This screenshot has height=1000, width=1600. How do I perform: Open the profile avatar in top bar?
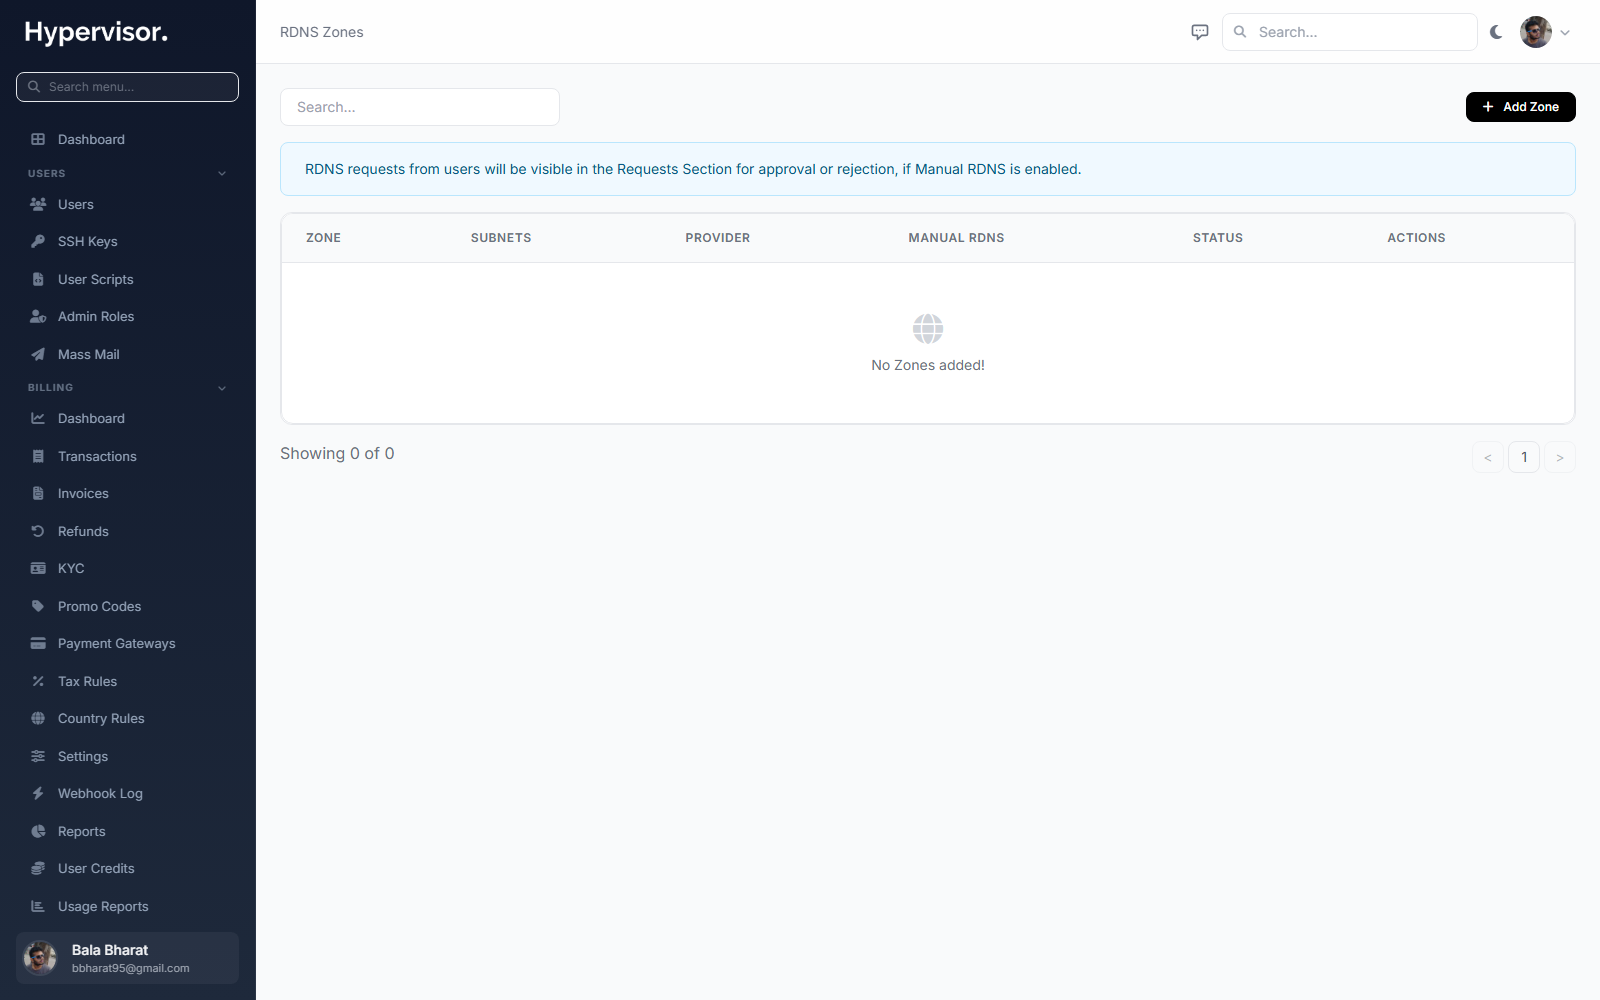[x=1536, y=32]
